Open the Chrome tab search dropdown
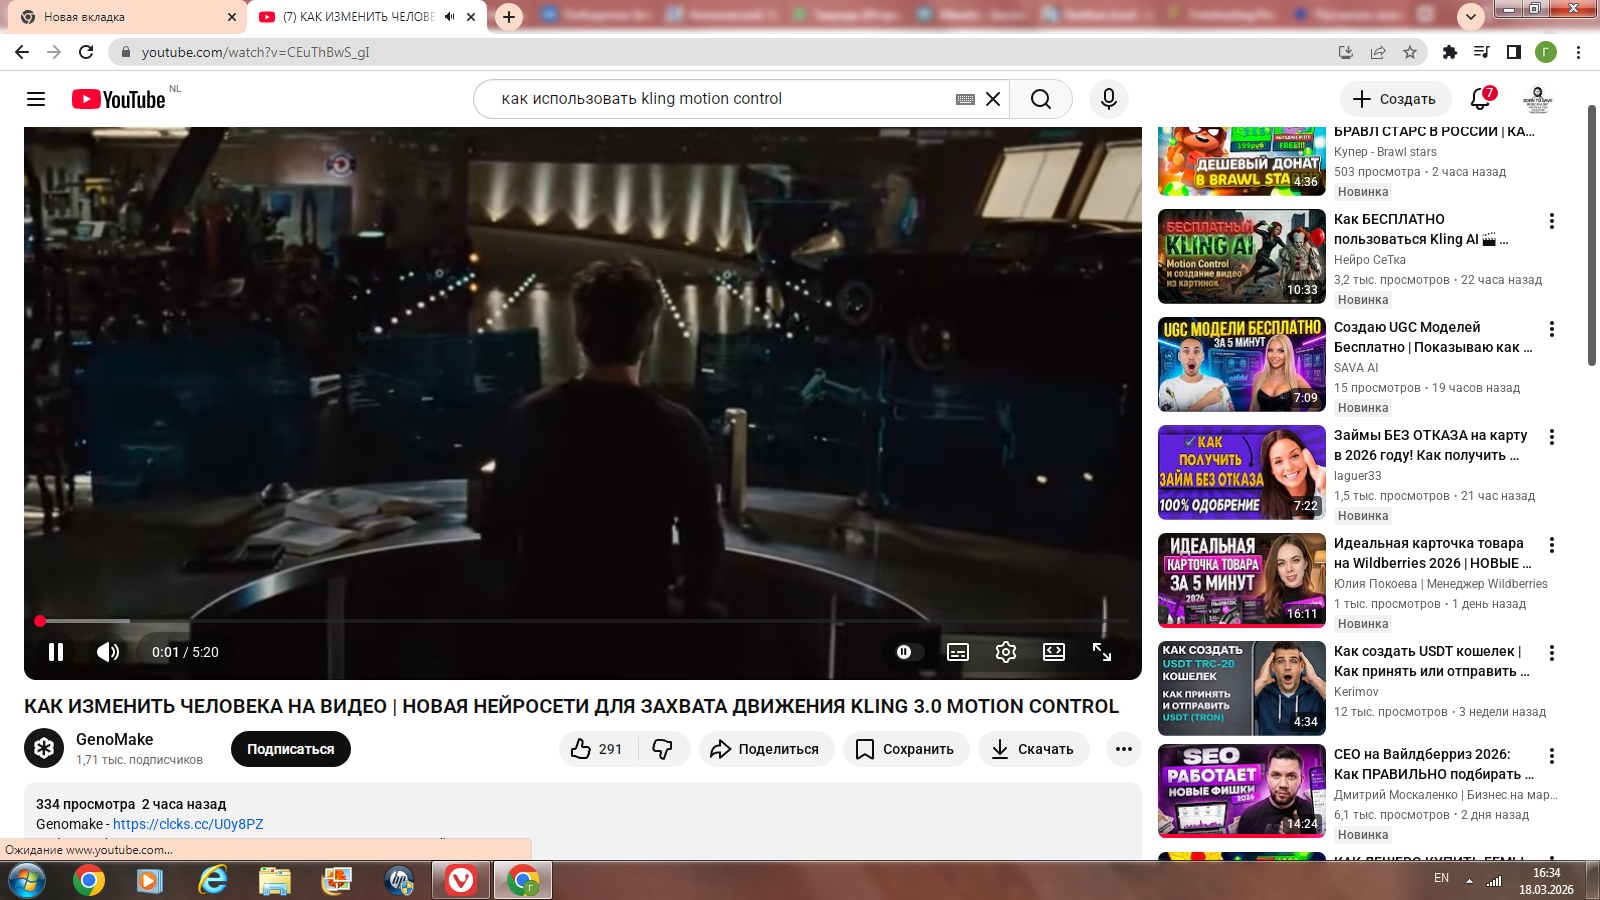This screenshot has height=900, width=1600. pos(1470,17)
